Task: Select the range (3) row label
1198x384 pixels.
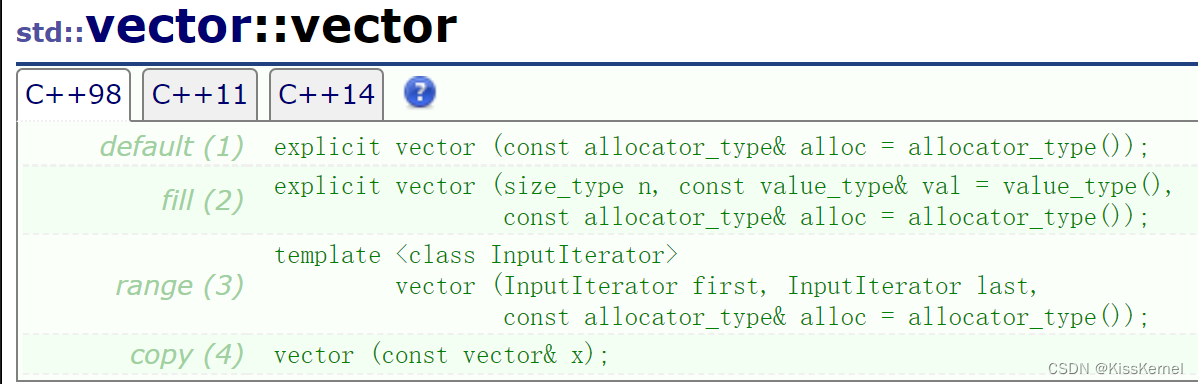Action: point(180,285)
